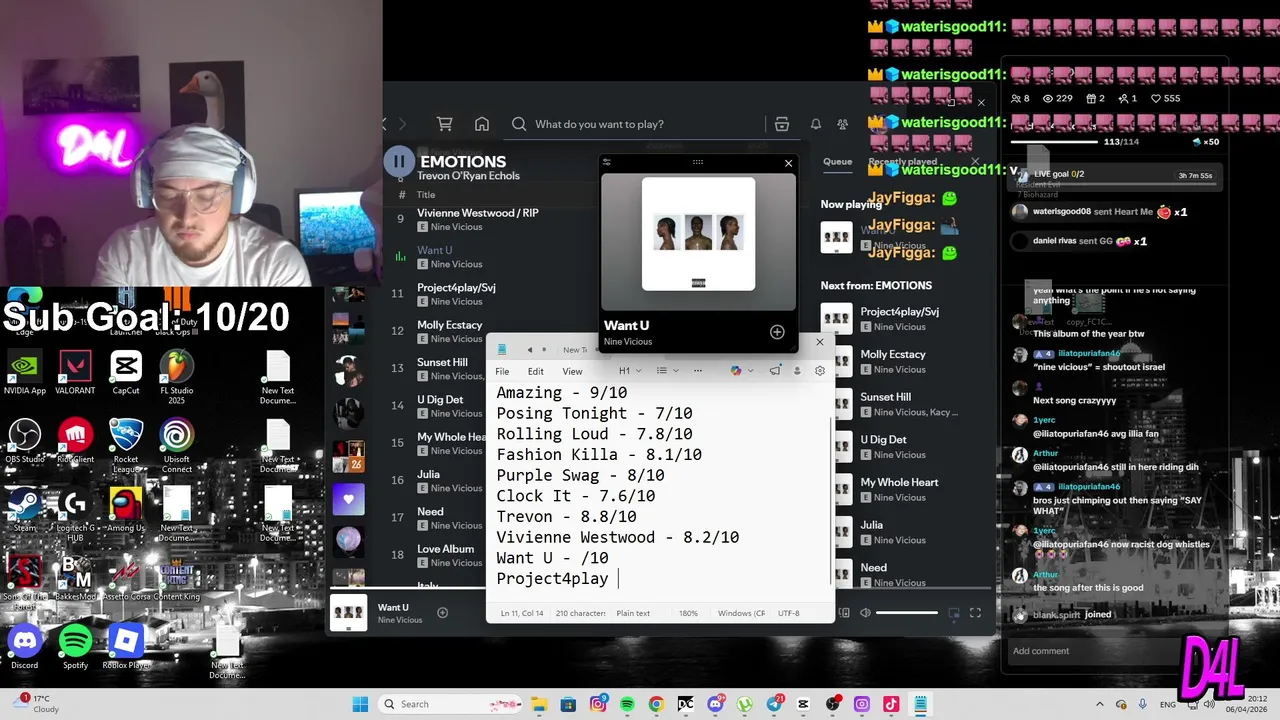Click now playing bar album thumbnail
The height and width of the screenshot is (720, 1280).
click(x=349, y=613)
